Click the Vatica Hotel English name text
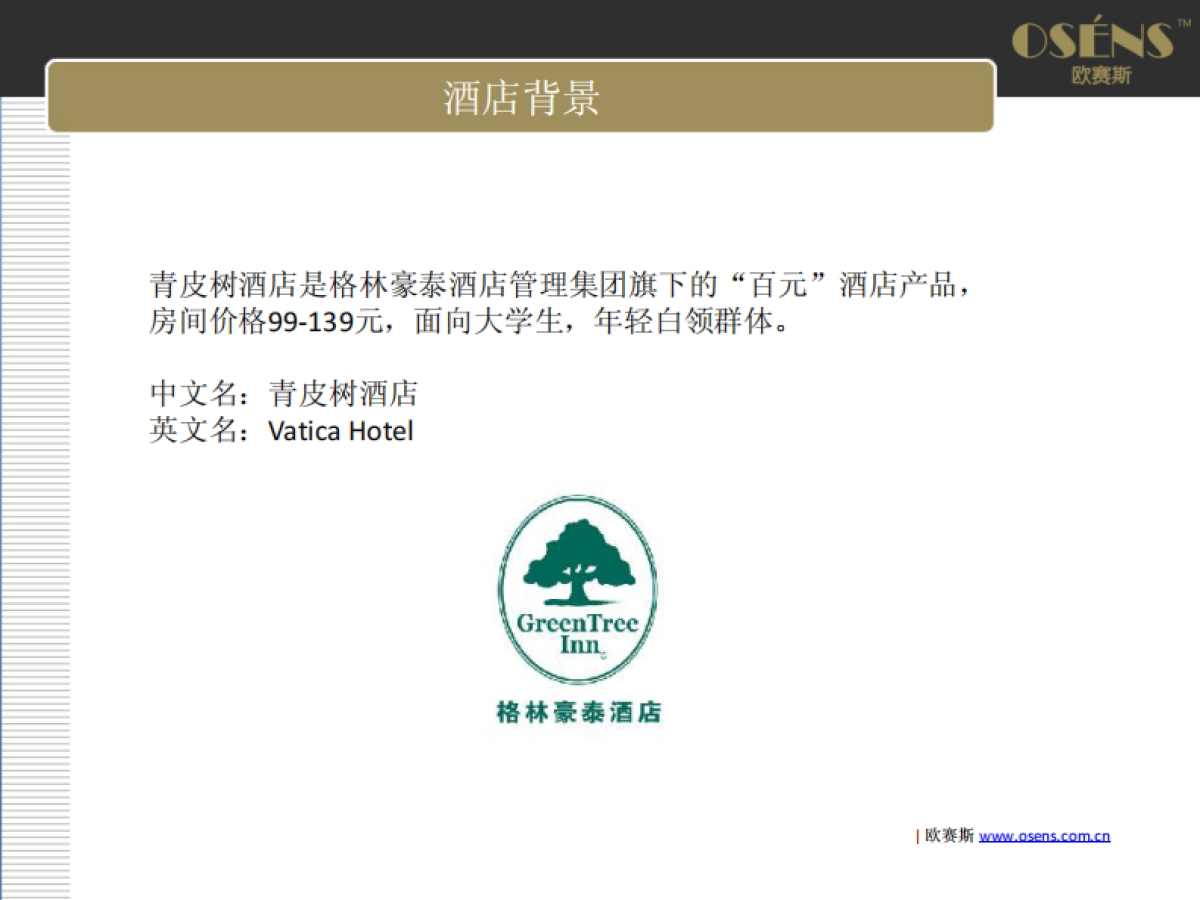 point(339,431)
